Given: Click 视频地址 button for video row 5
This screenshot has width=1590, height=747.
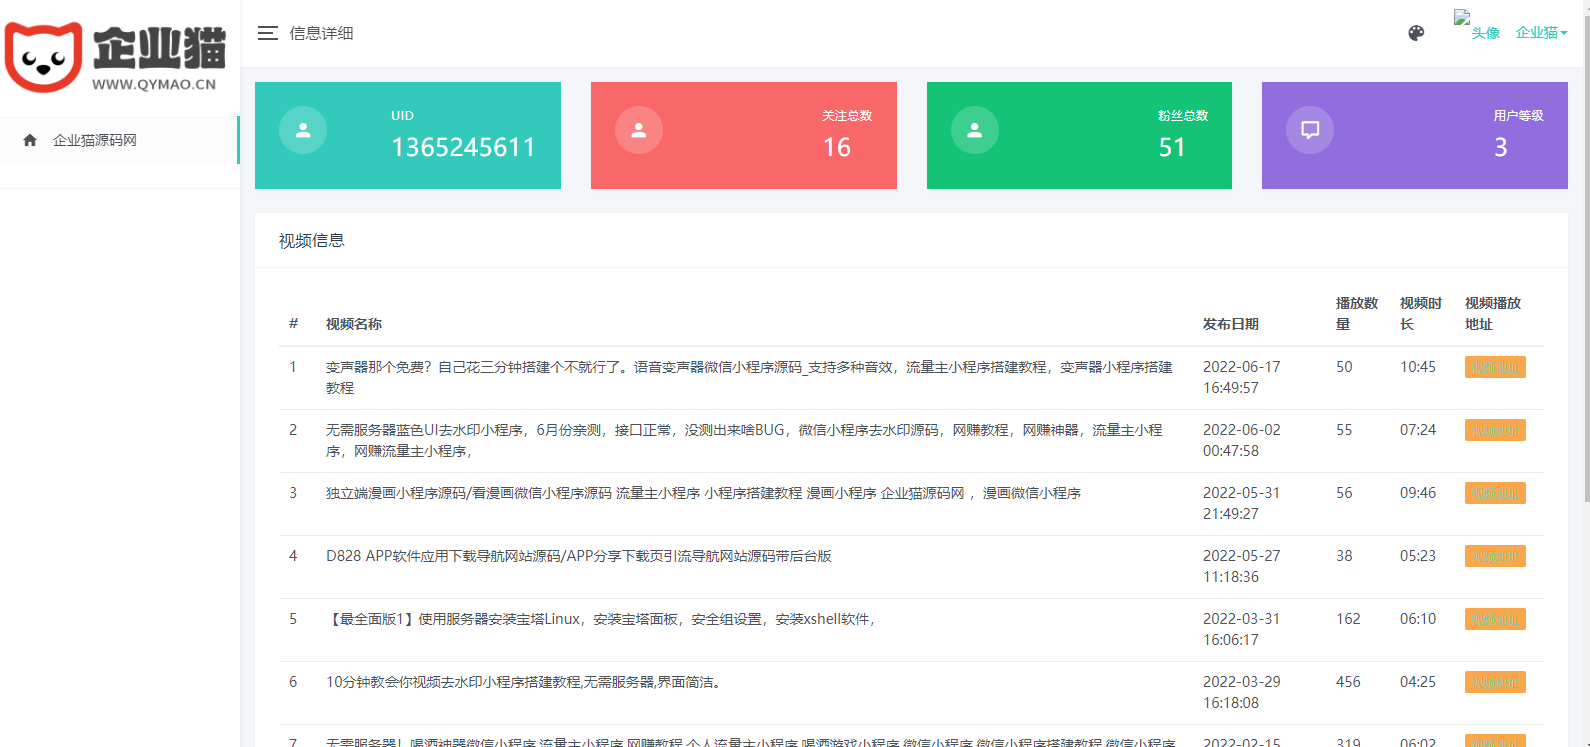Looking at the screenshot, I should (x=1495, y=619).
